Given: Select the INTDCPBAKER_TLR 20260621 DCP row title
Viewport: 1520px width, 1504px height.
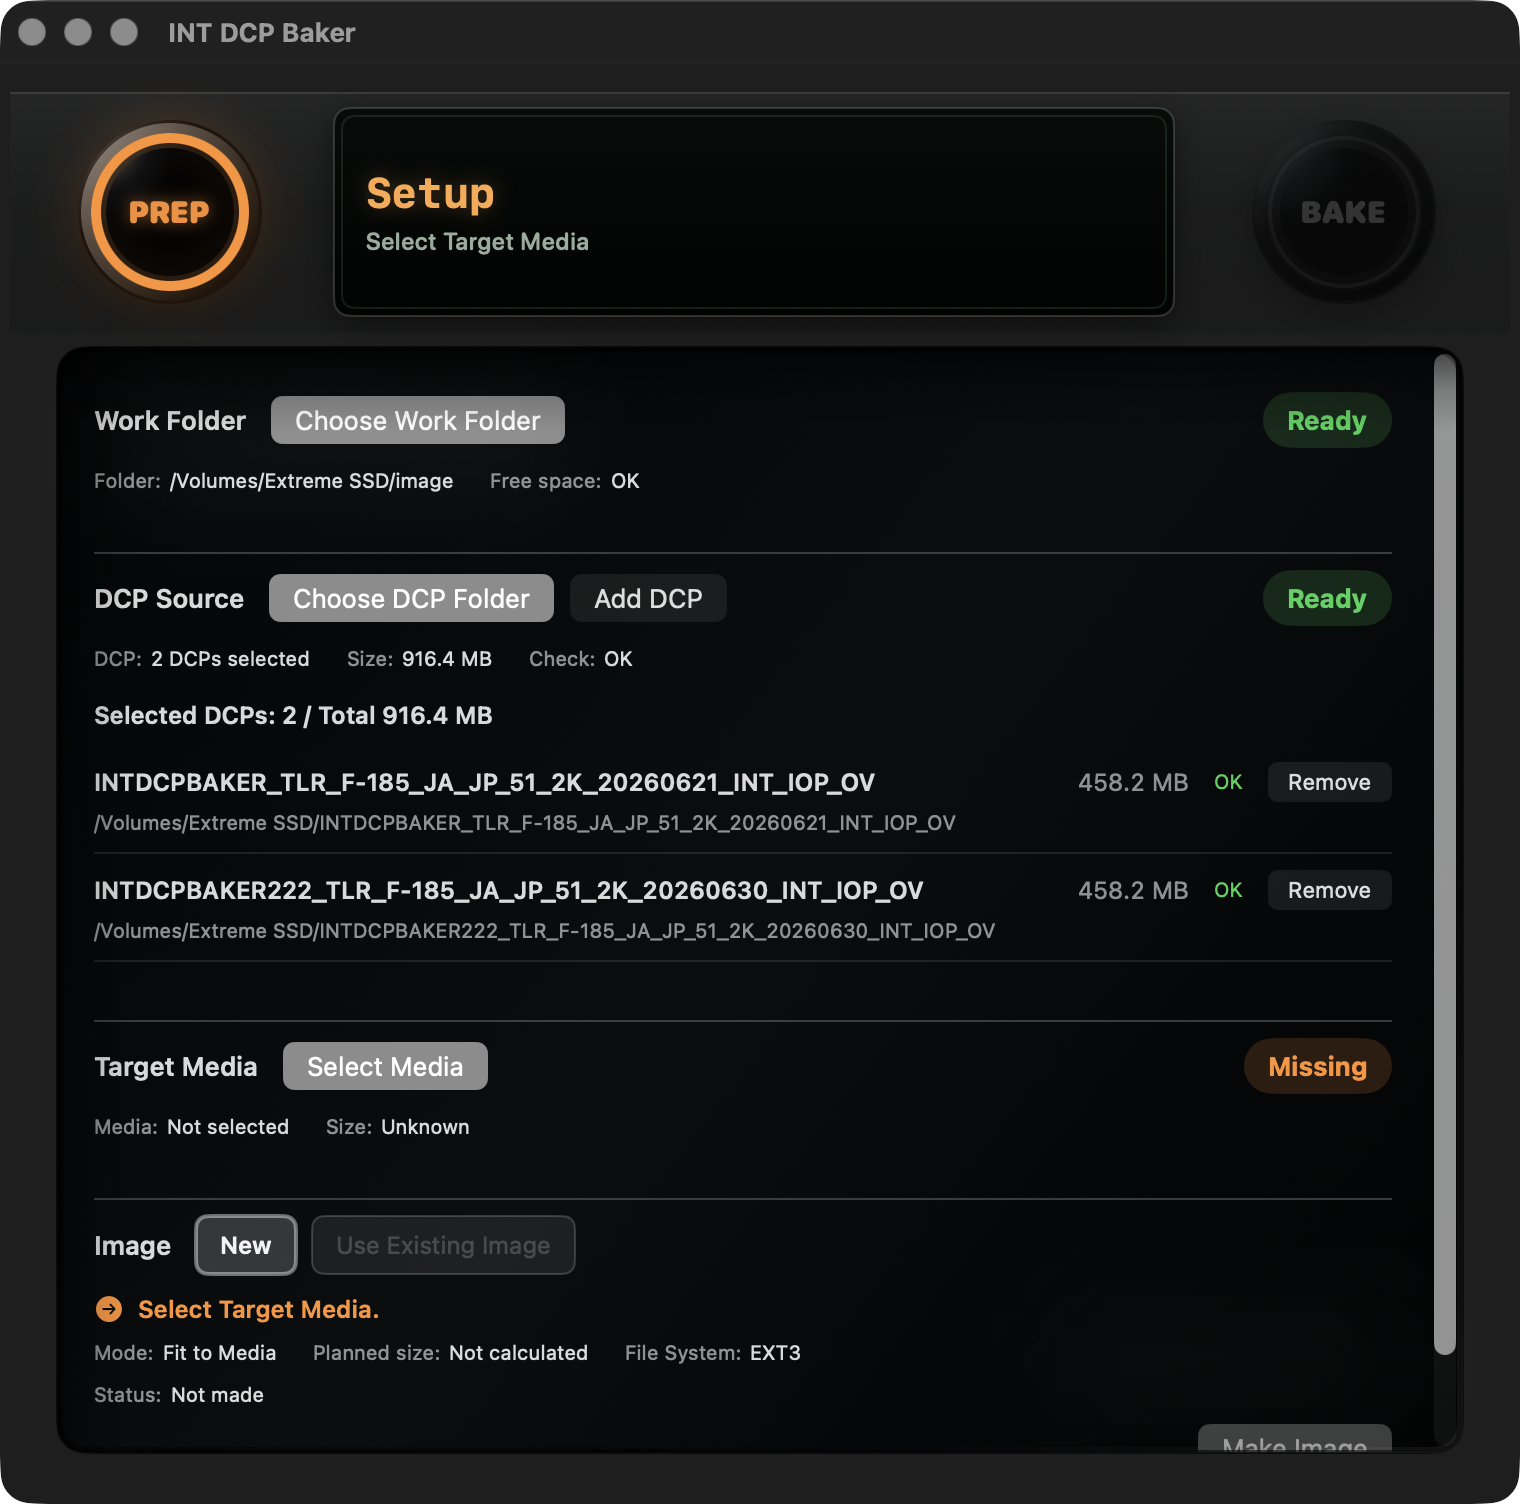Looking at the screenshot, I should coord(484,782).
